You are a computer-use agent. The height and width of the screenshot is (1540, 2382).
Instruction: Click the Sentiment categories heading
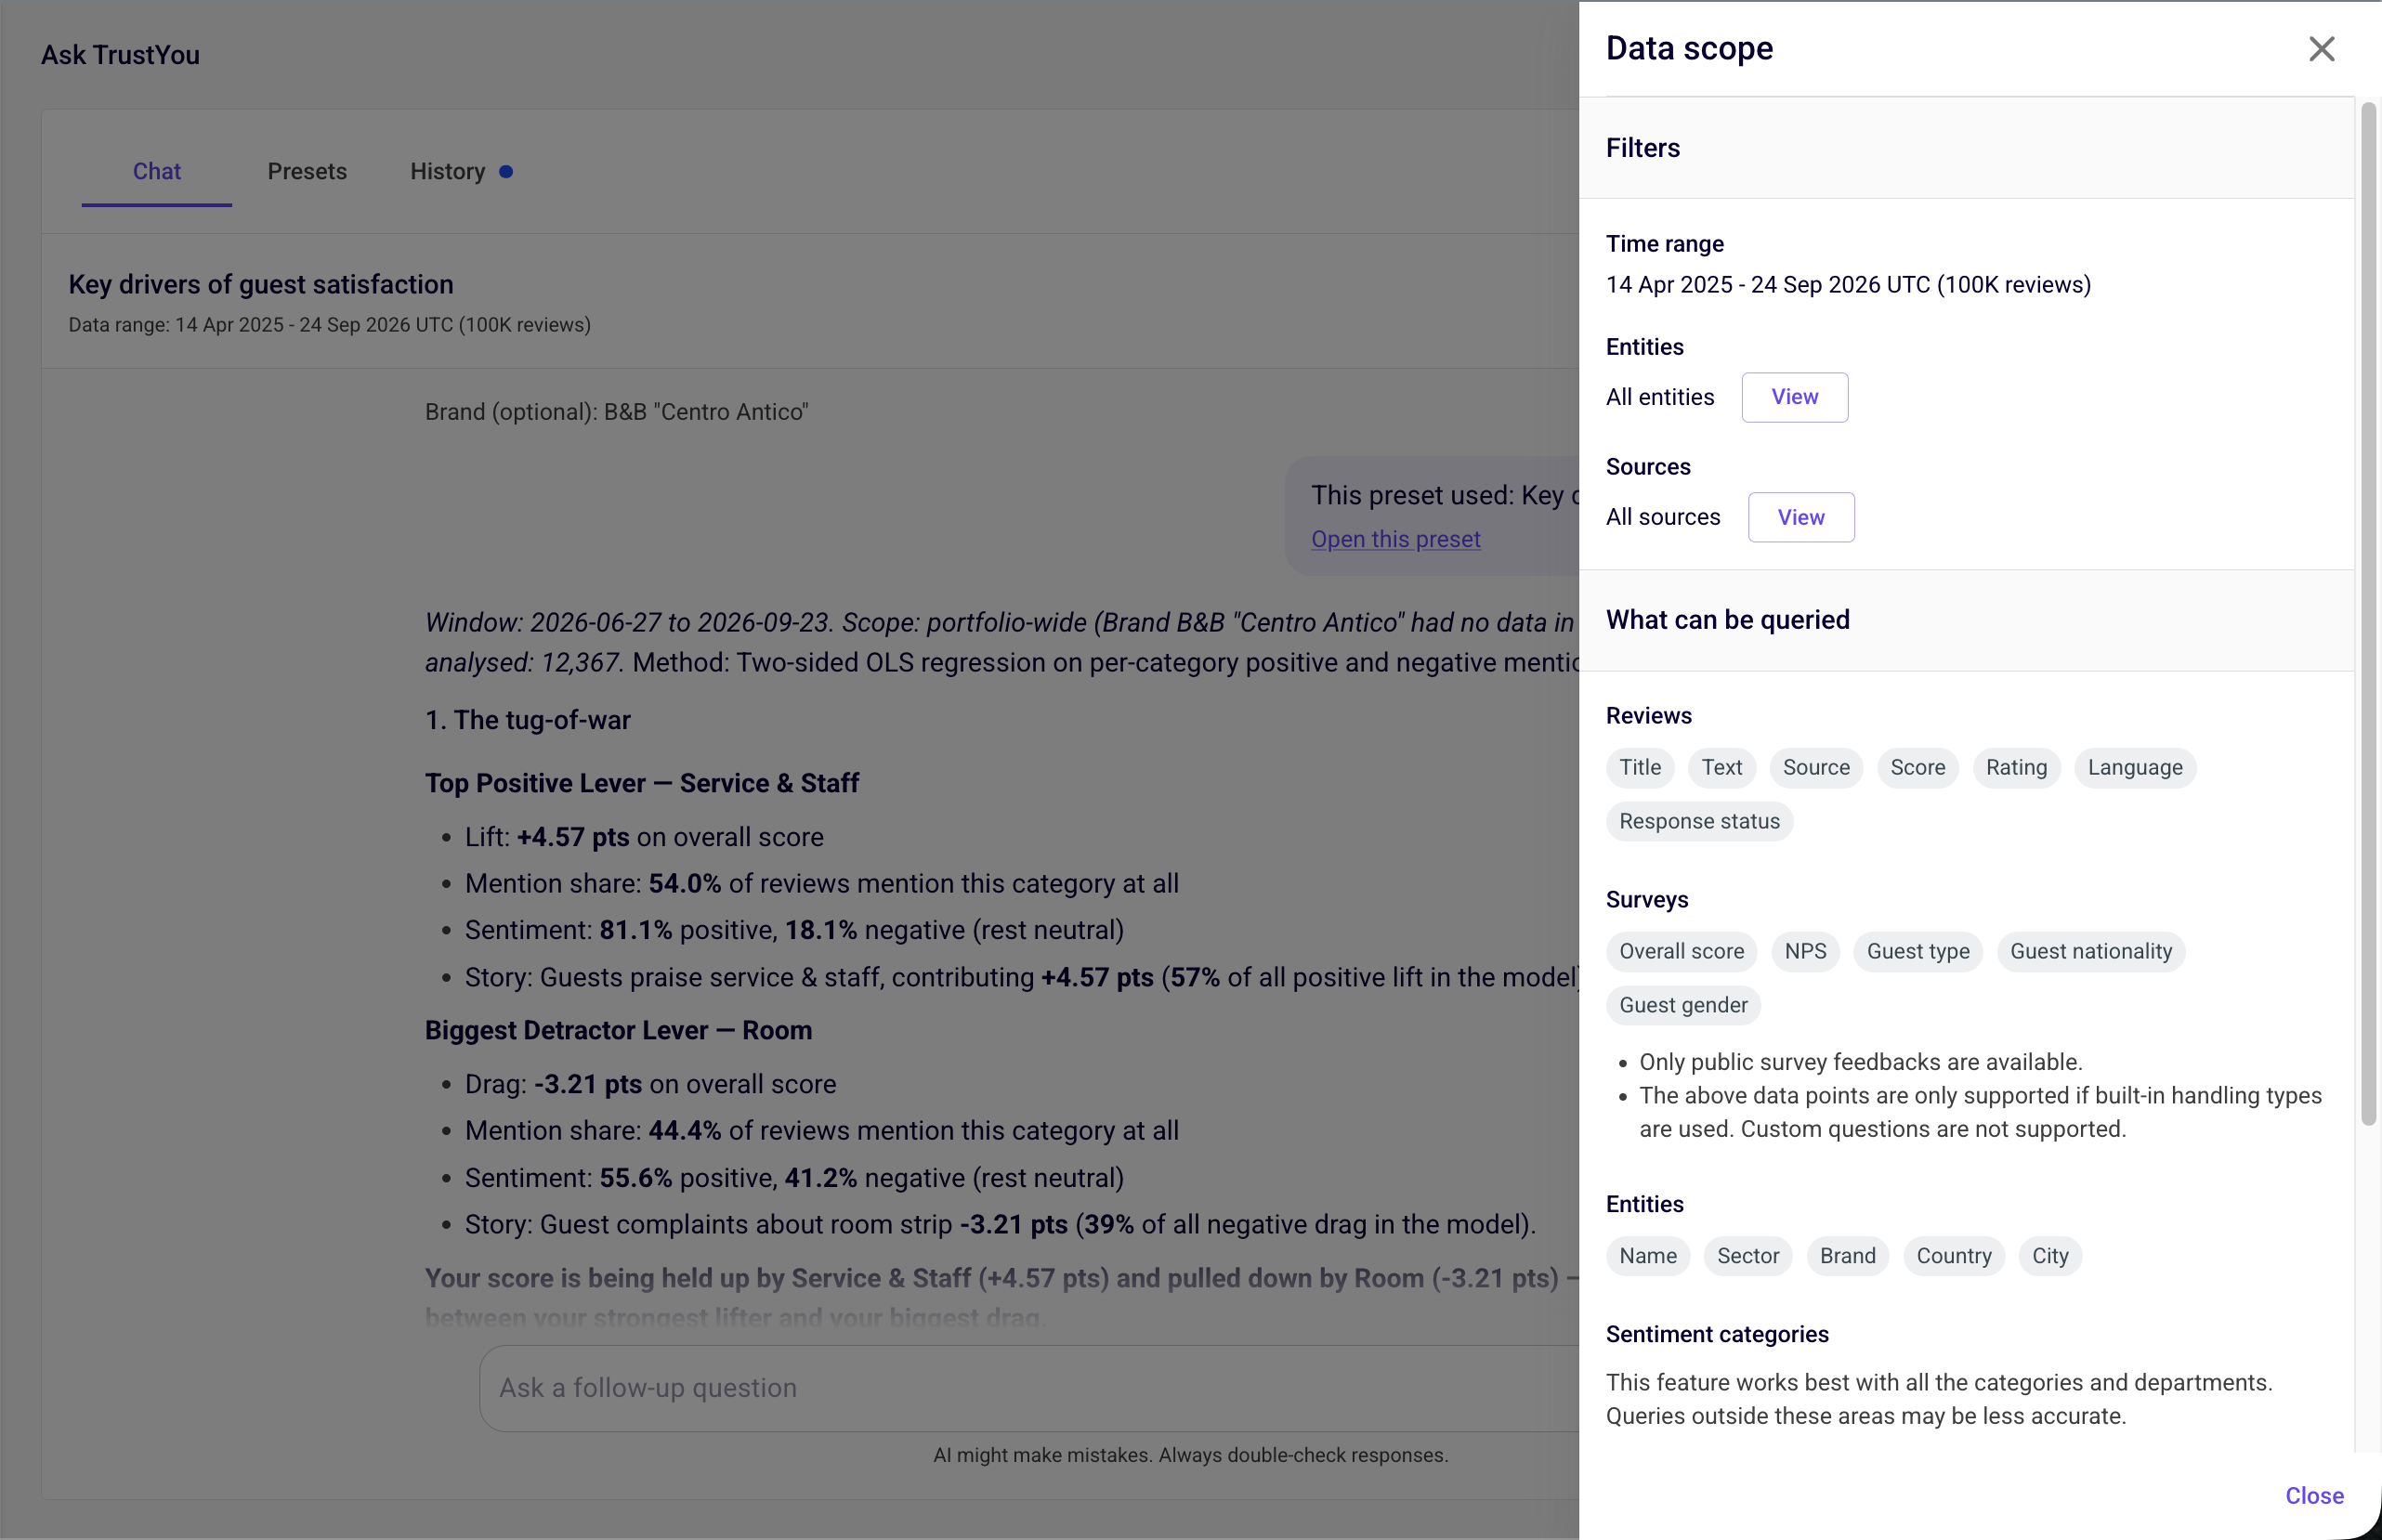click(1717, 1335)
